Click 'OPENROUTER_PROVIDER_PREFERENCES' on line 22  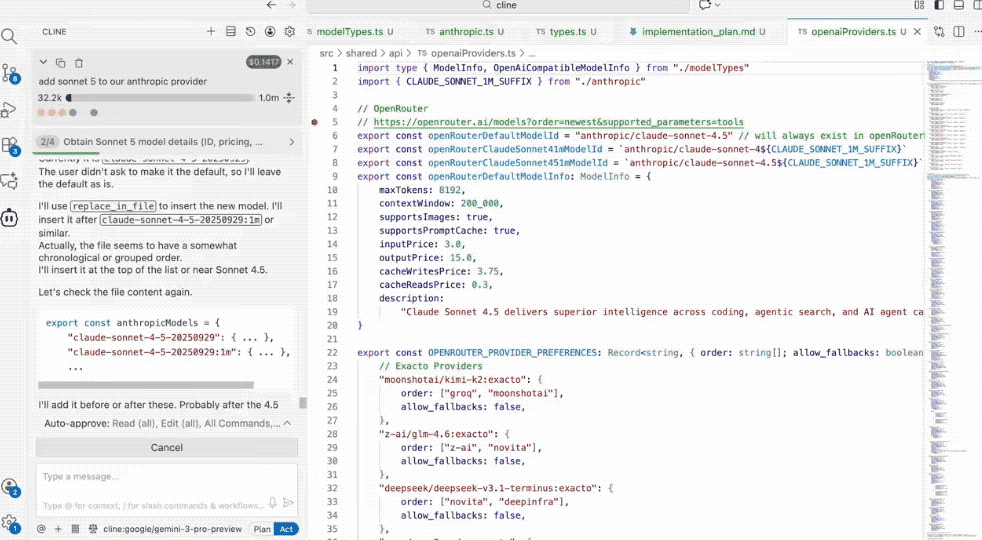point(512,353)
